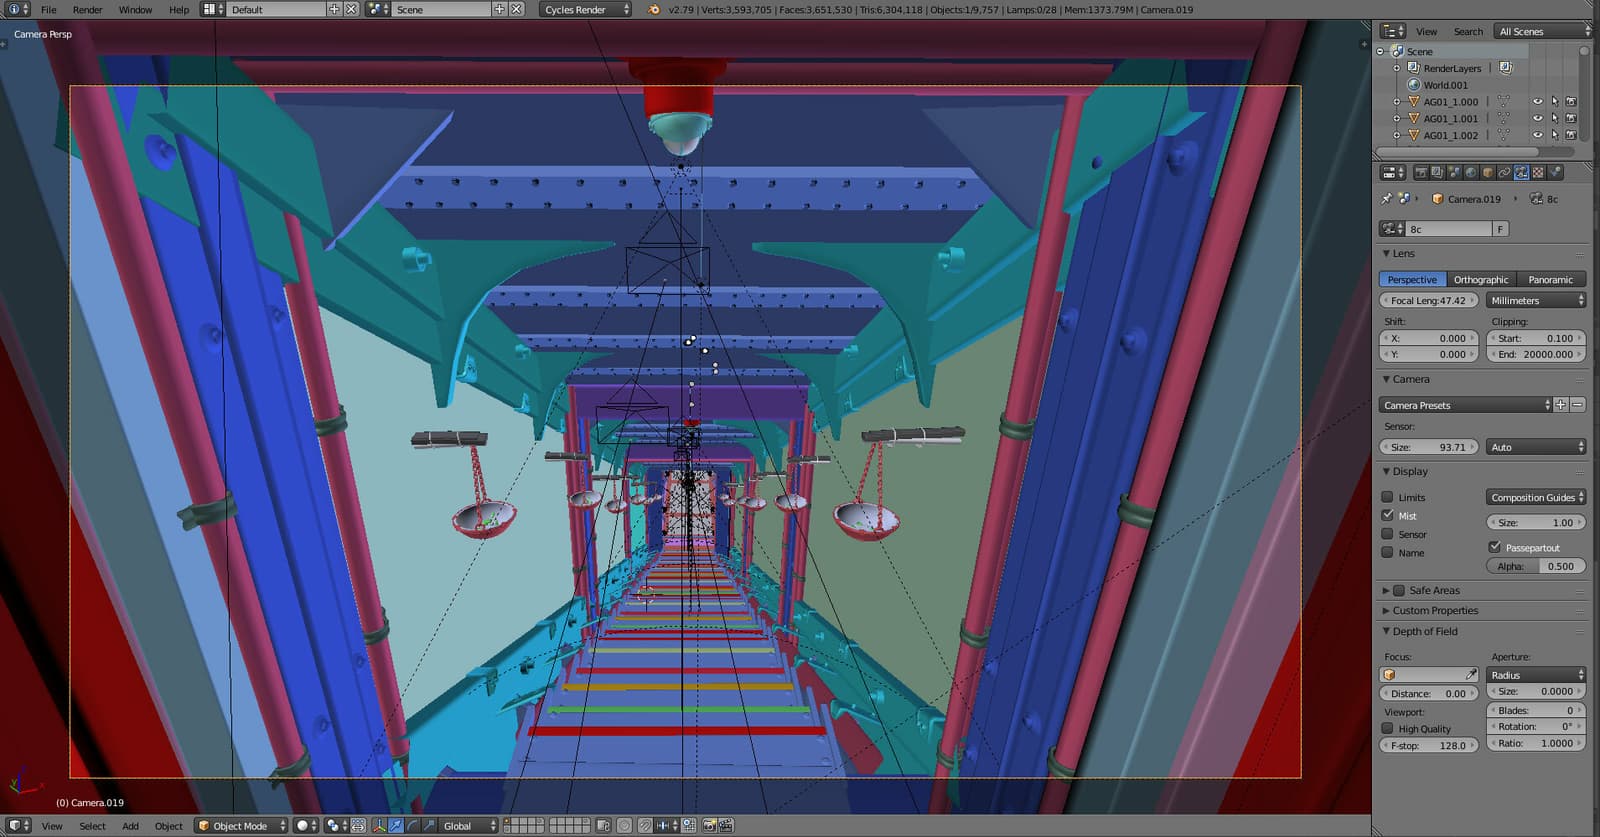Disable the Passepartout checkbox
The image size is (1600, 837).
(x=1494, y=547)
